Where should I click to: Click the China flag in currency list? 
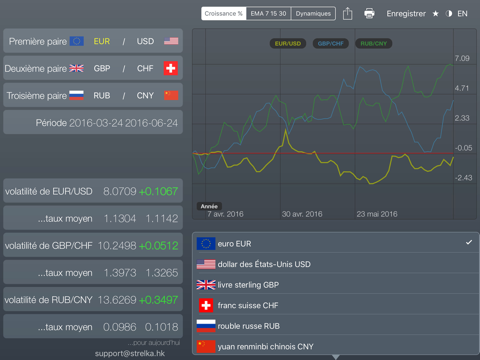[206, 346]
